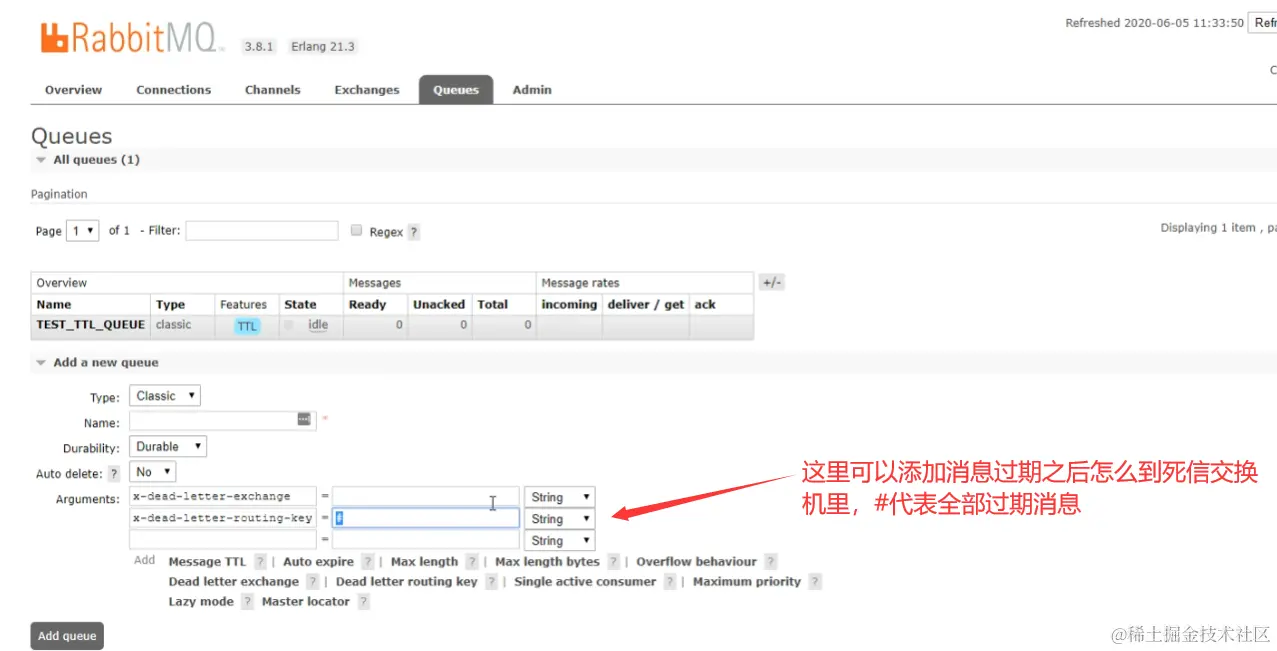Click the empty argument key field

point(223,541)
